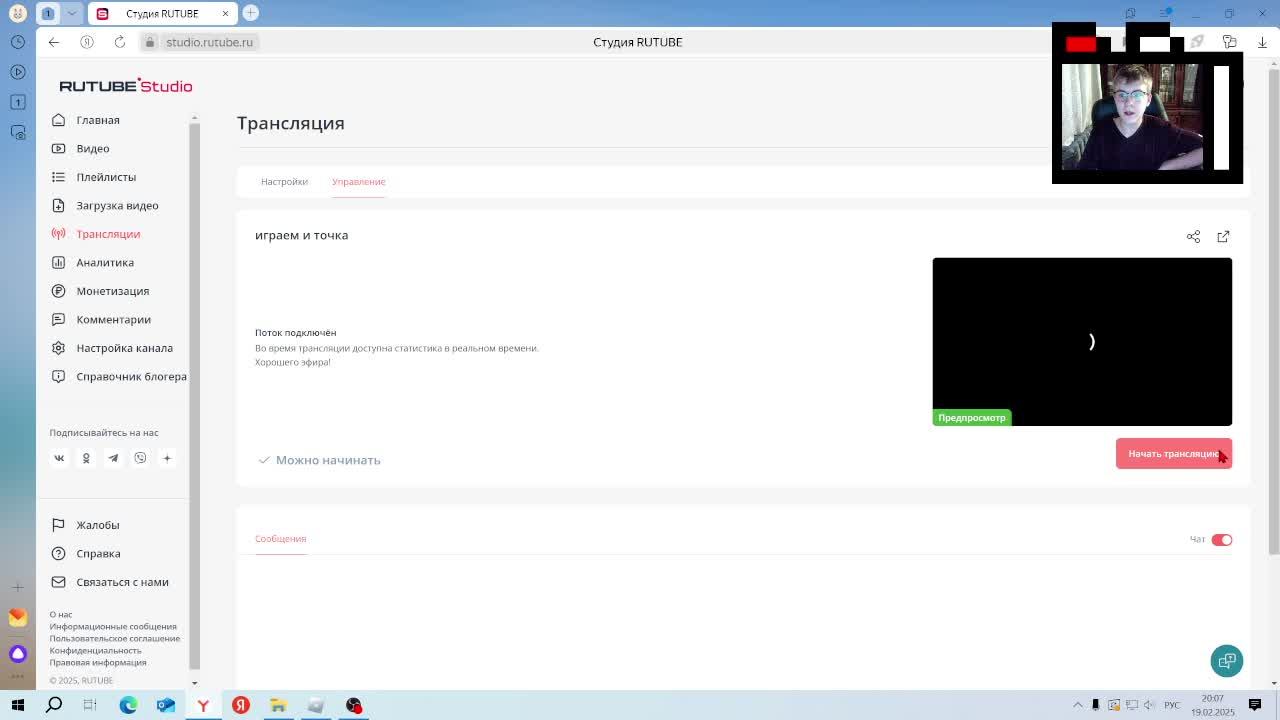The height and width of the screenshot is (720, 1280).
Task: Reload the current page
Action: (x=120, y=42)
